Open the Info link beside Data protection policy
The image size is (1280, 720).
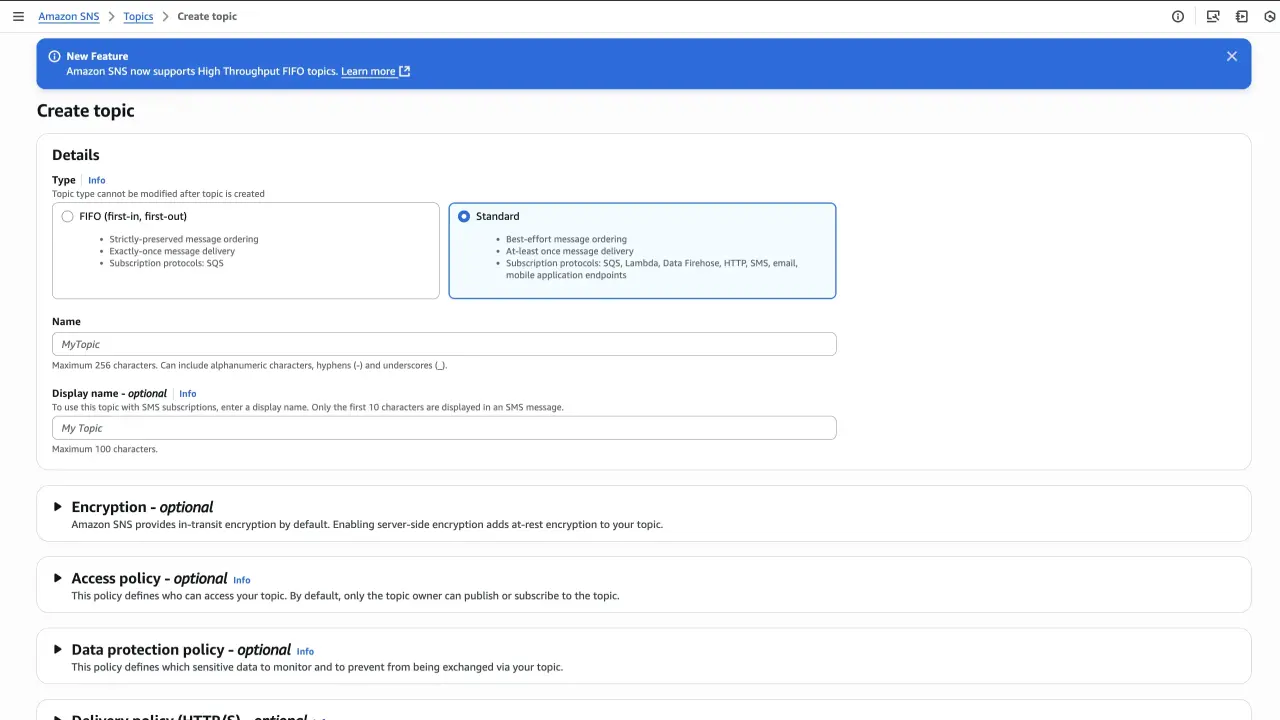point(305,651)
